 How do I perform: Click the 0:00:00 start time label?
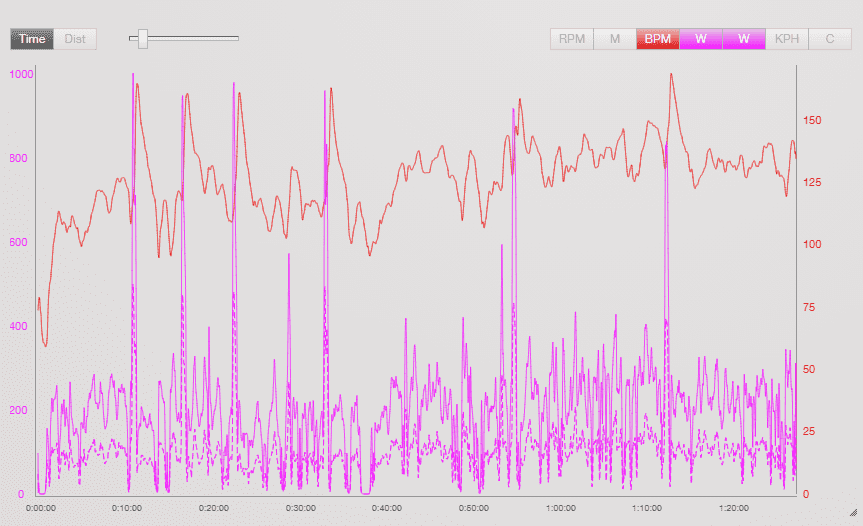click(40, 508)
